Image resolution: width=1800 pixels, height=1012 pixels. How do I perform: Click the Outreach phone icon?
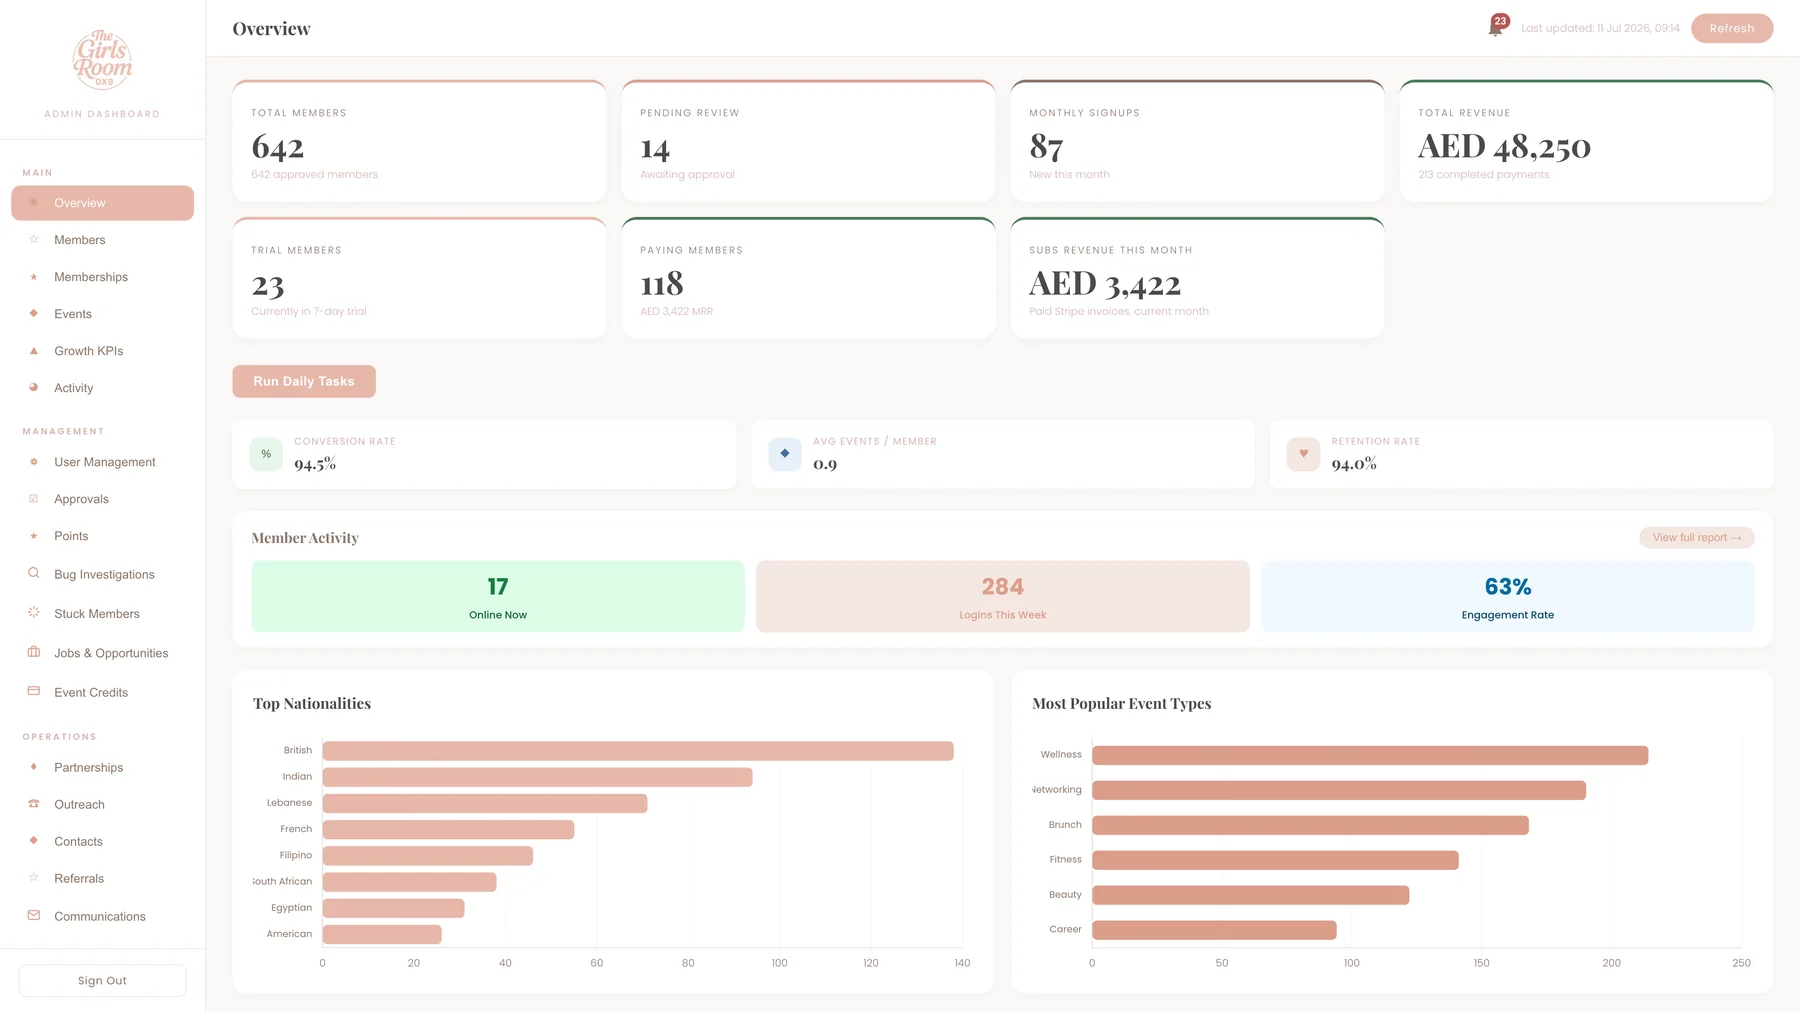click(34, 804)
